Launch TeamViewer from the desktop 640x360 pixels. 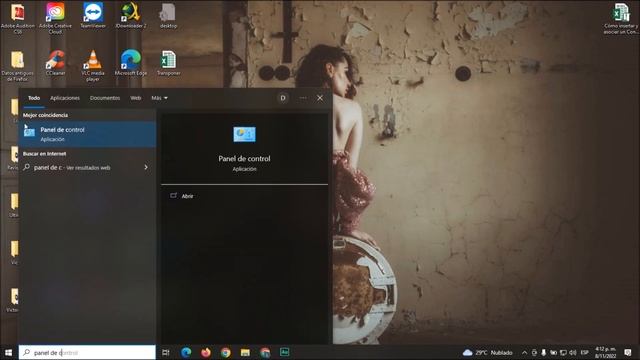(93, 16)
